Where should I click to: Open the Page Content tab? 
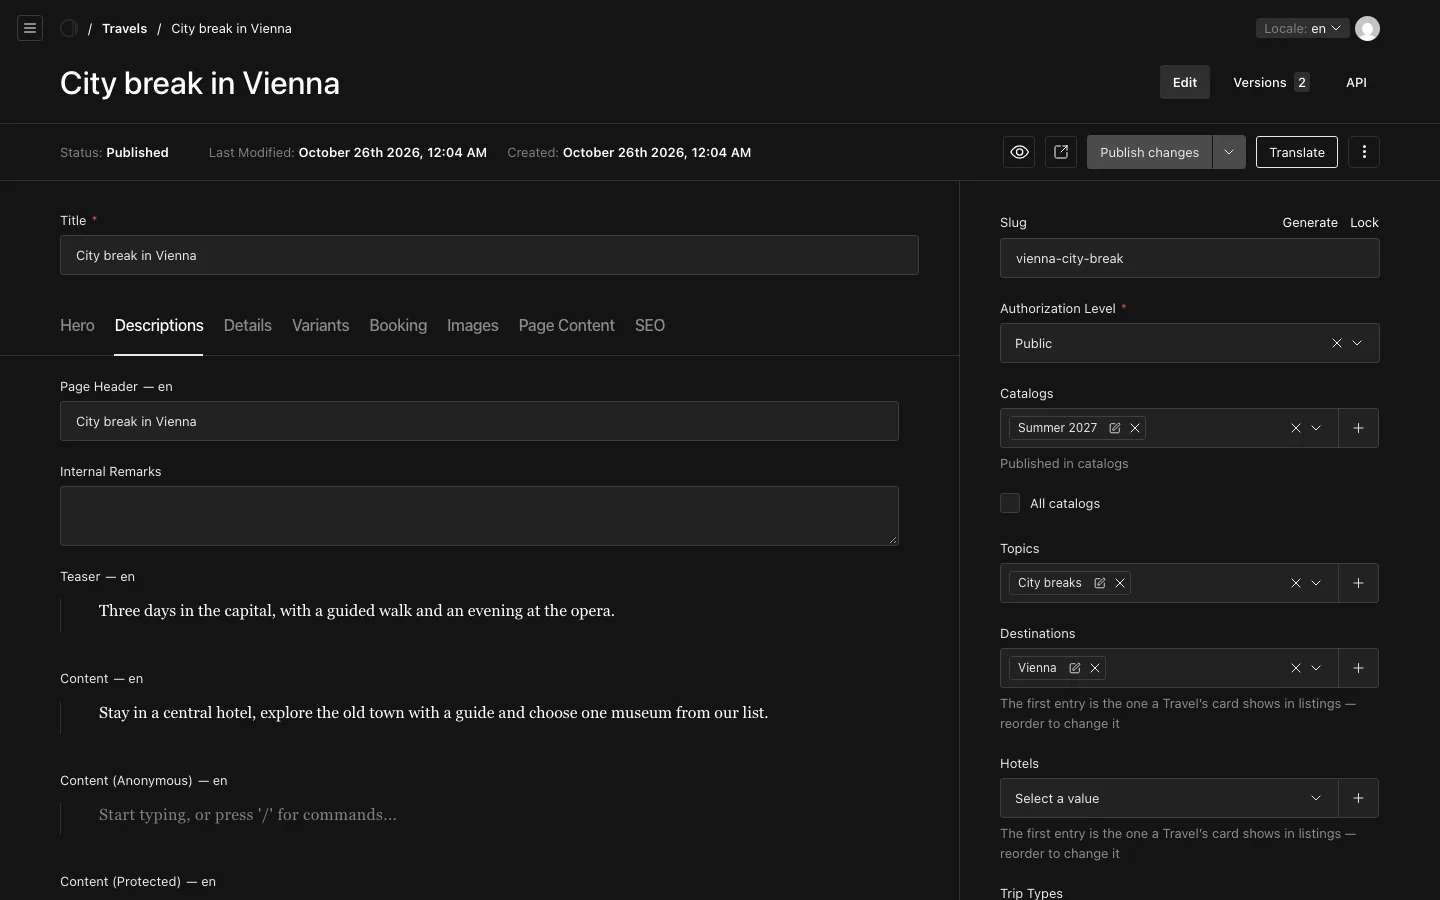tap(567, 325)
